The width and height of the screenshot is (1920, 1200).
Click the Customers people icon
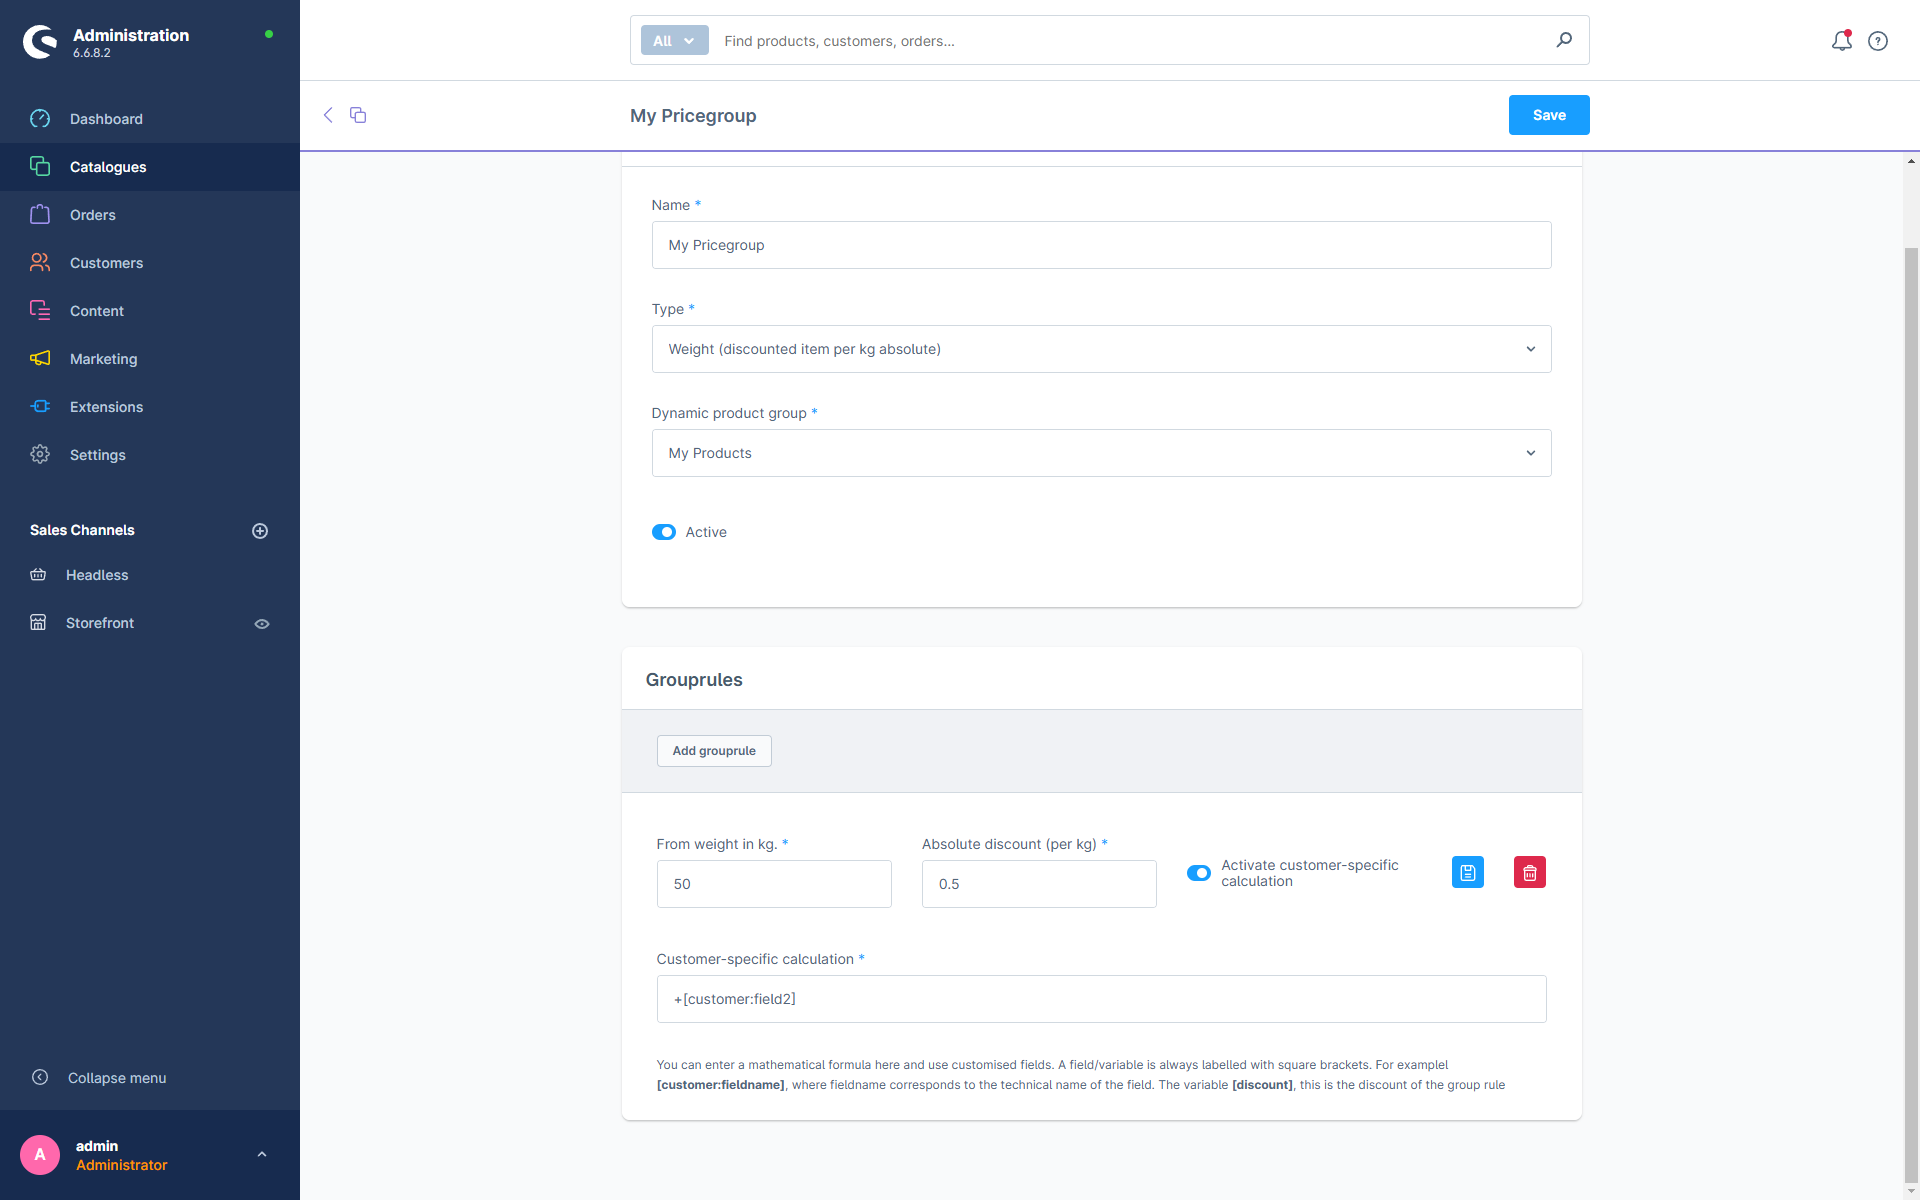40,262
